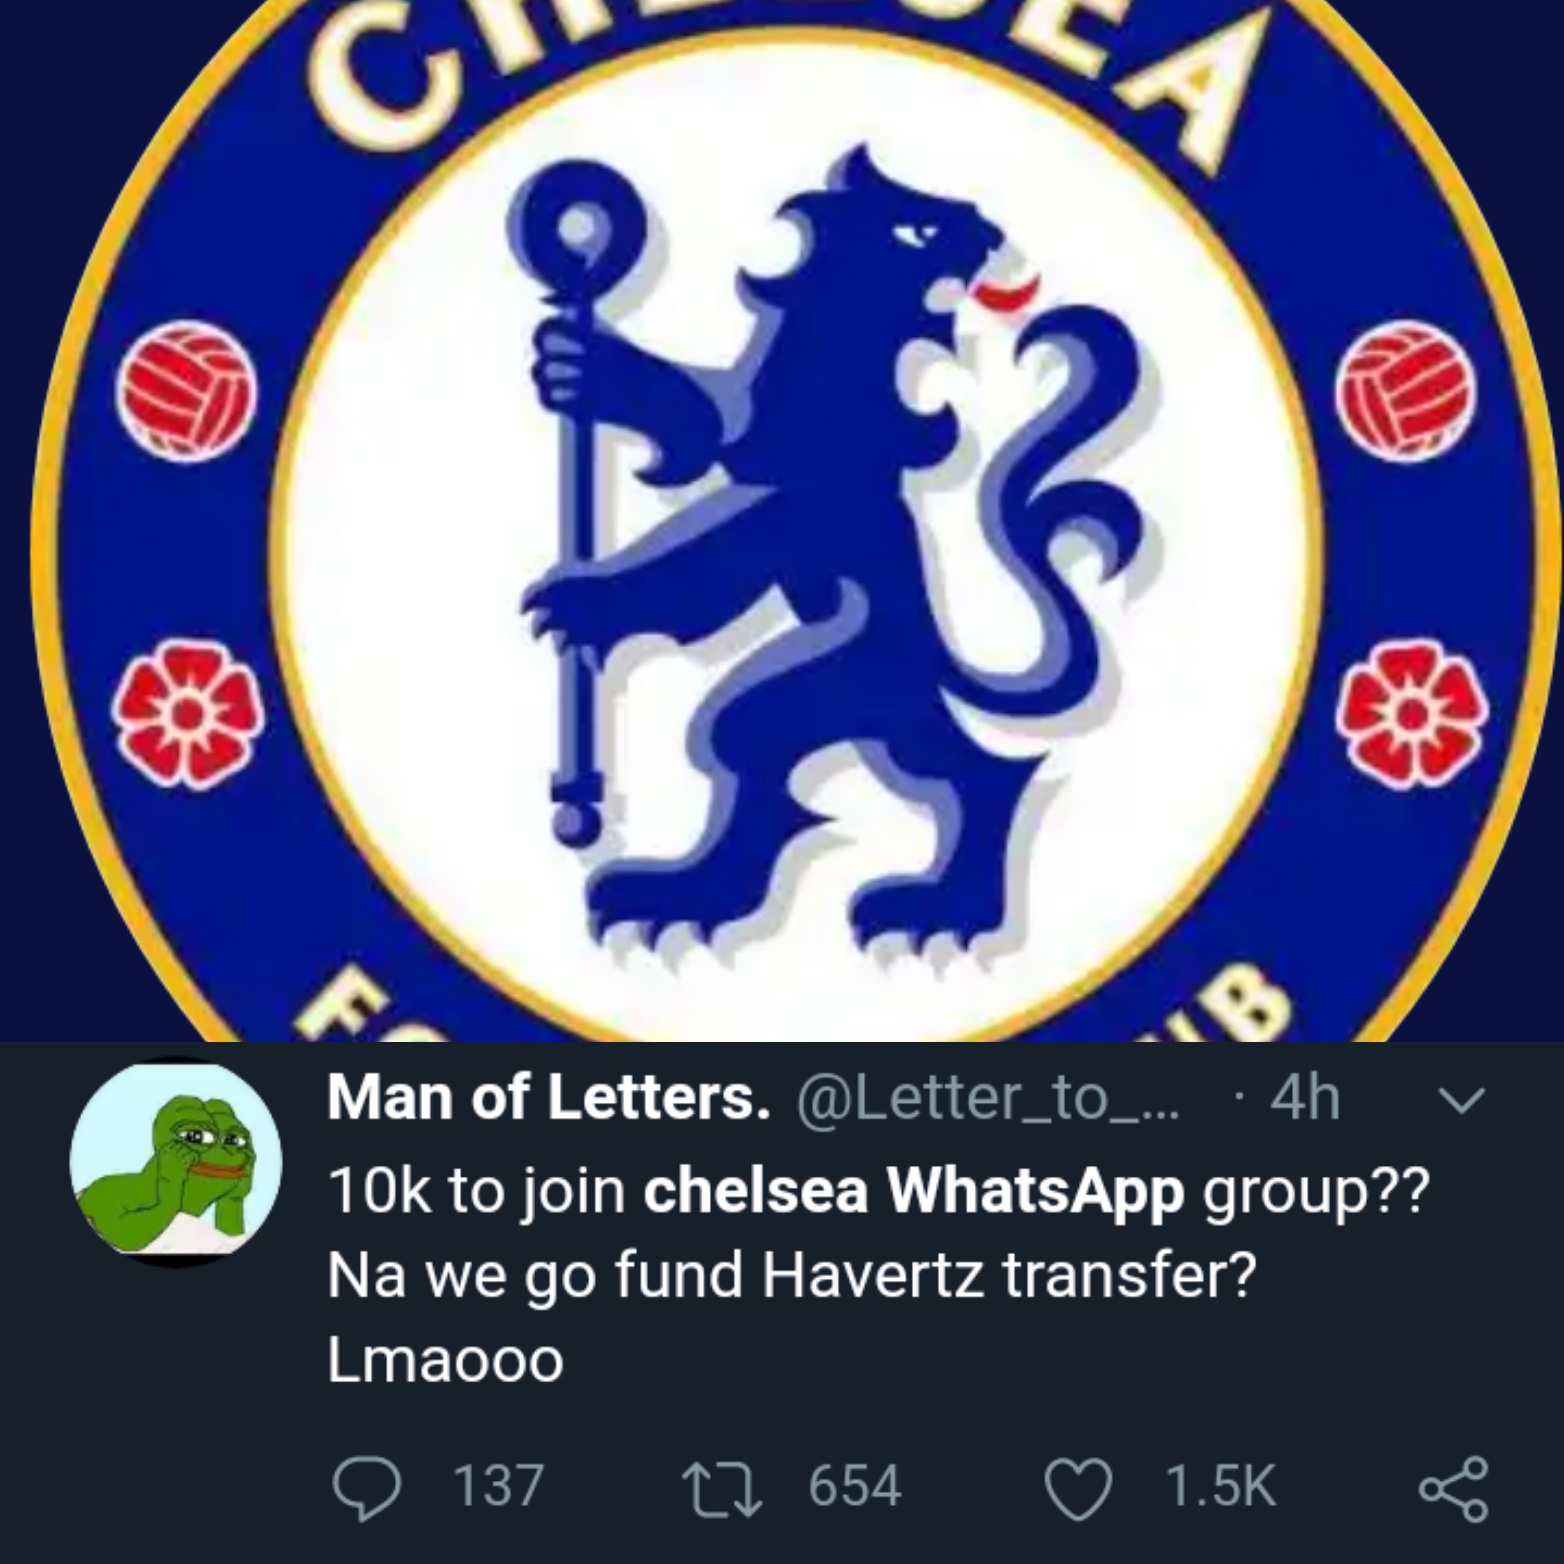Like the tweet with the heart icon
This screenshot has height=1564, width=1564.
pos(1079,1485)
